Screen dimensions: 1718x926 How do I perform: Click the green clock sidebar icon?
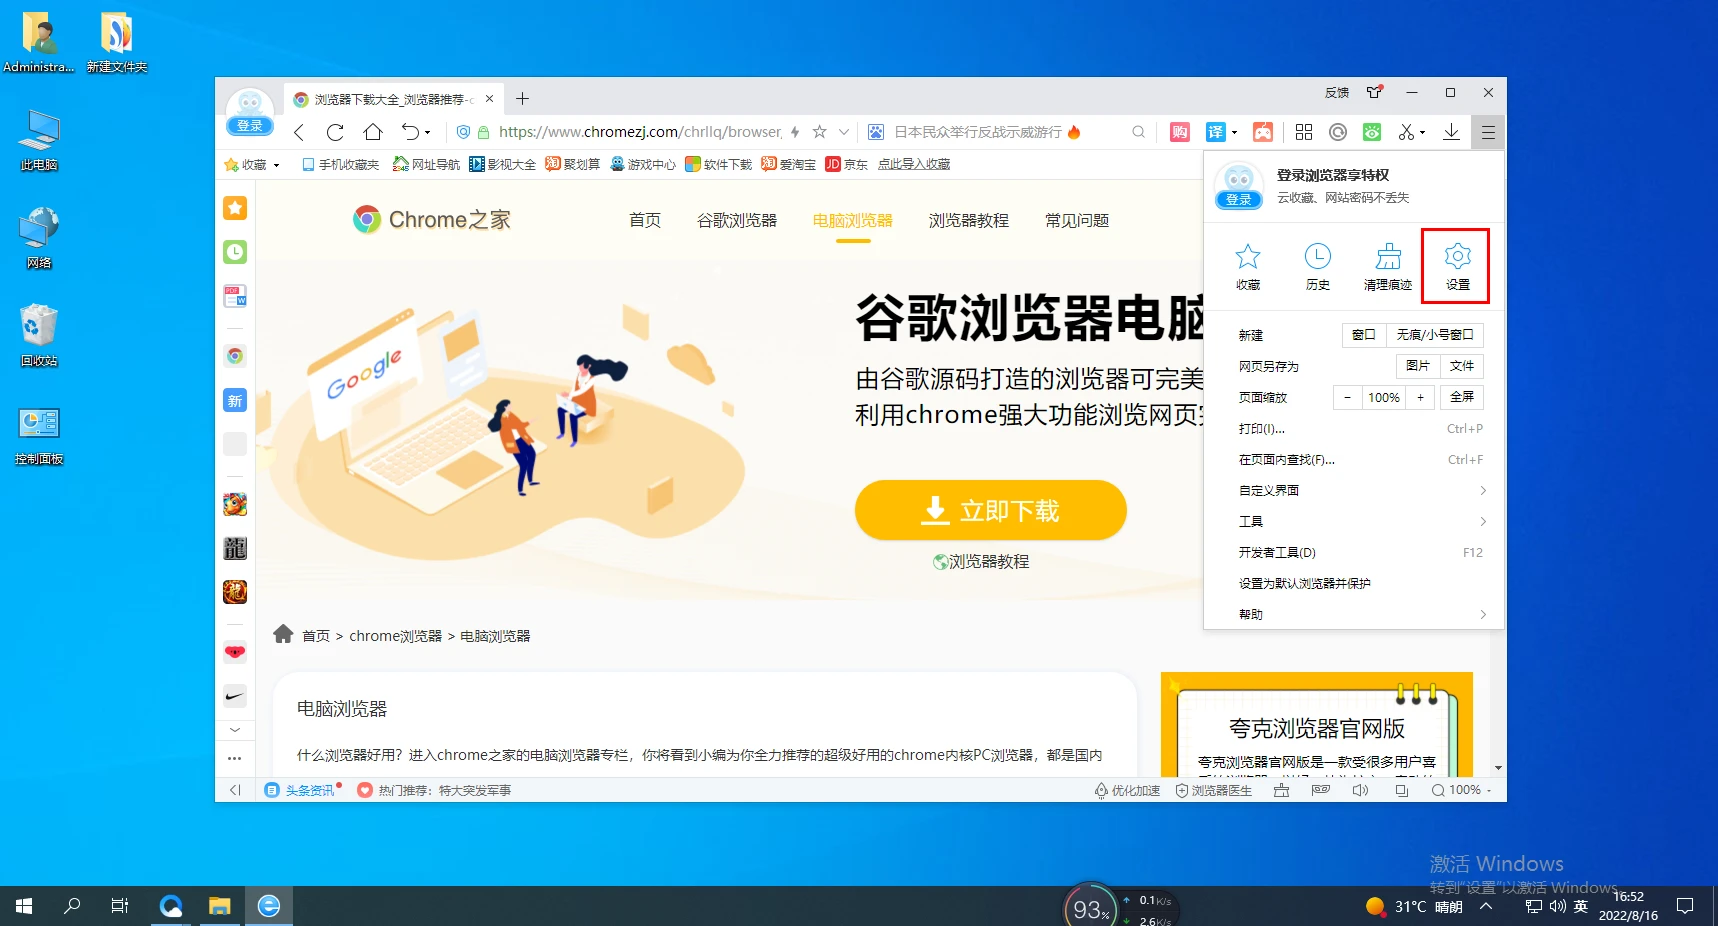(235, 252)
